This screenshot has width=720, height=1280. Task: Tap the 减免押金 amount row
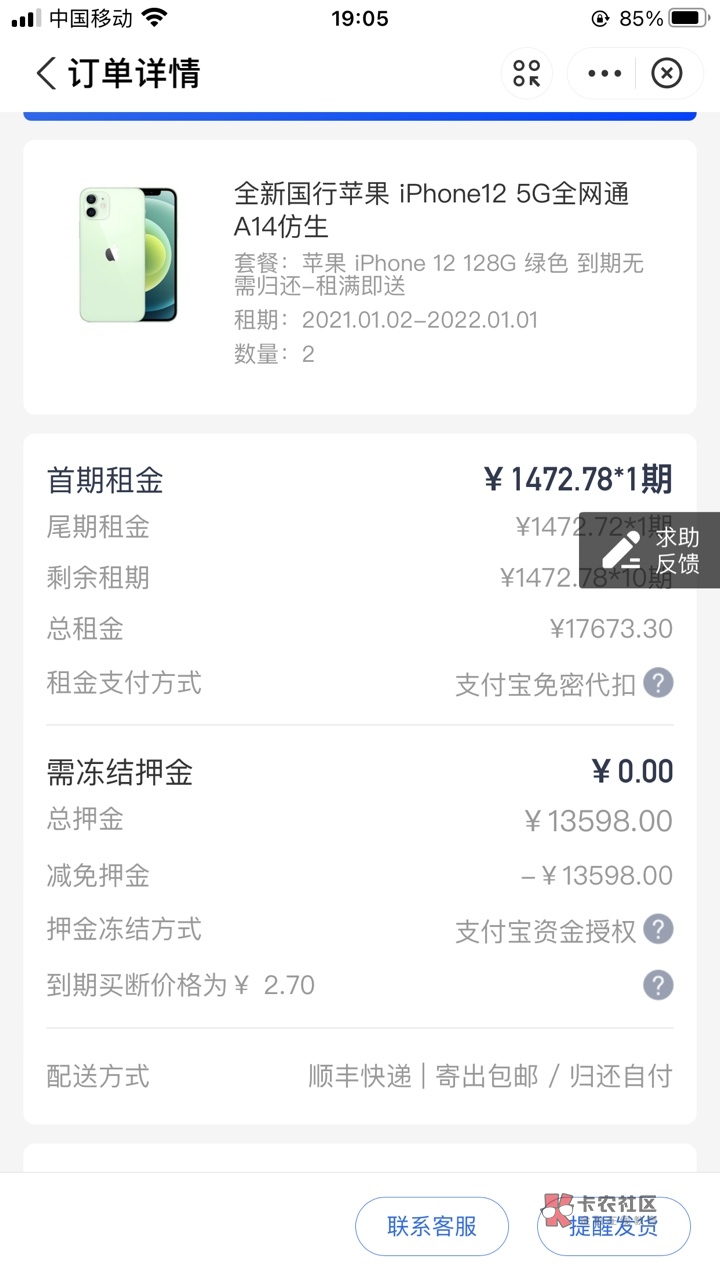(x=360, y=876)
